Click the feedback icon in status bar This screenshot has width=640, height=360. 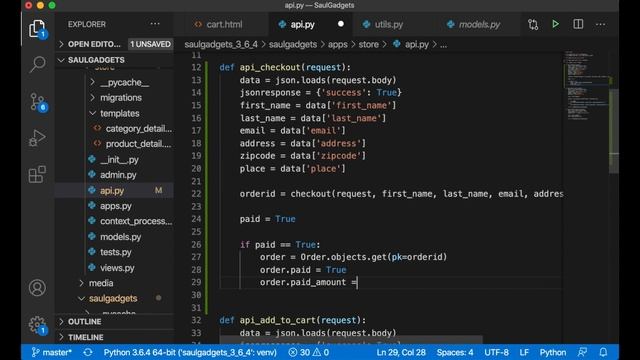click(582, 352)
